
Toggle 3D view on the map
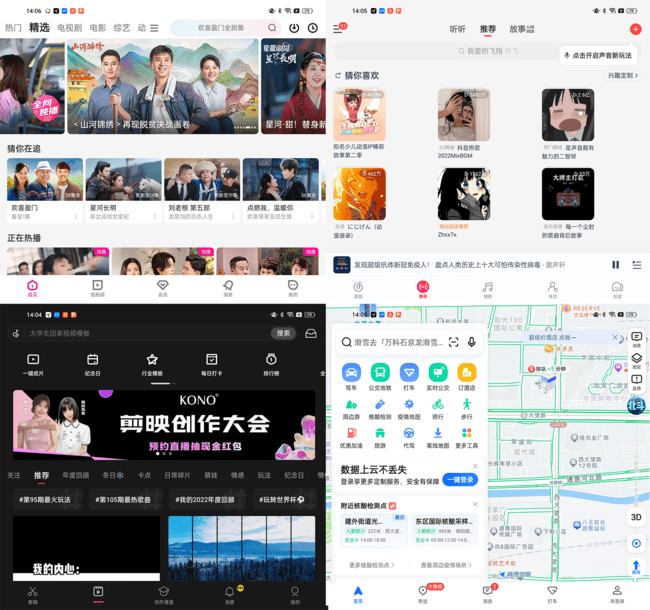coord(636,517)
